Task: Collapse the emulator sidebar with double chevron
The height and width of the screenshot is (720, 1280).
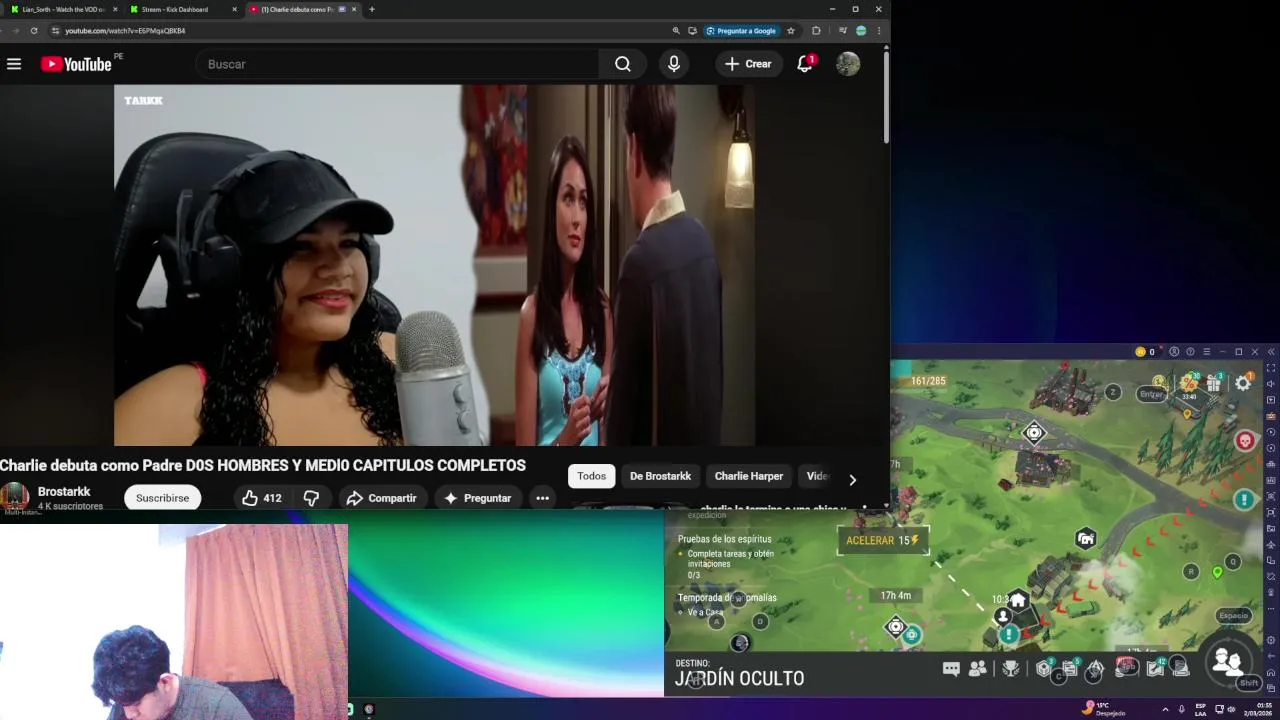Action: point(1271,352)
